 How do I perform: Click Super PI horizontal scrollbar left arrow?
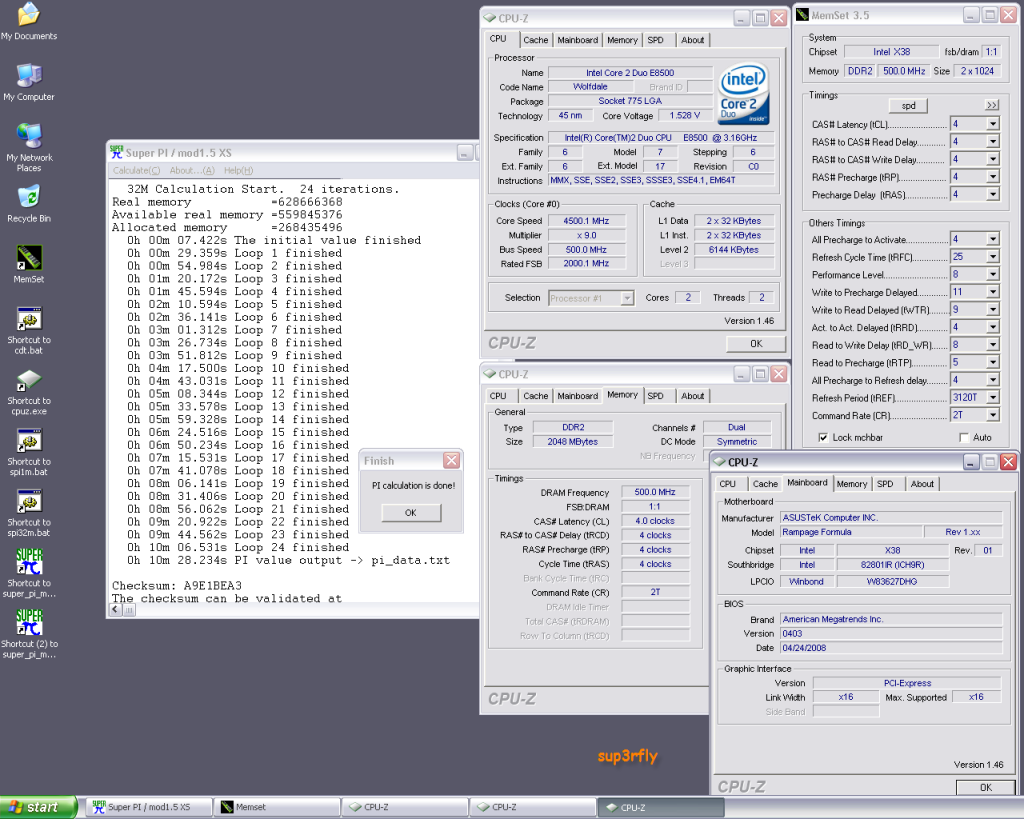point(116,609)
